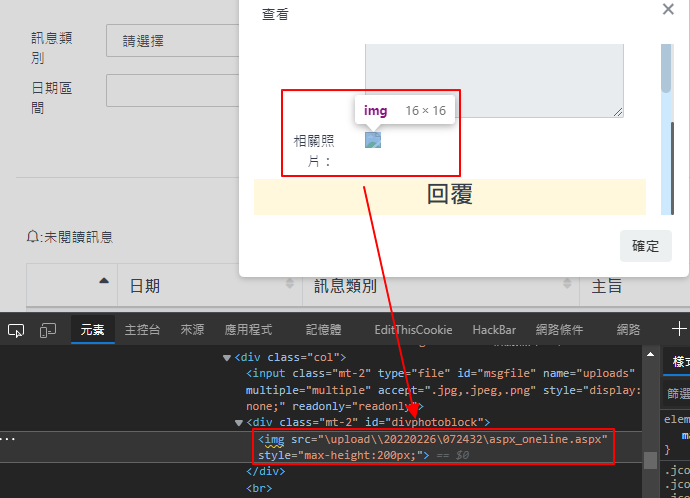Switch to the HackBar tab
This screenshot has width=690, height=498.
click(494, 330)
